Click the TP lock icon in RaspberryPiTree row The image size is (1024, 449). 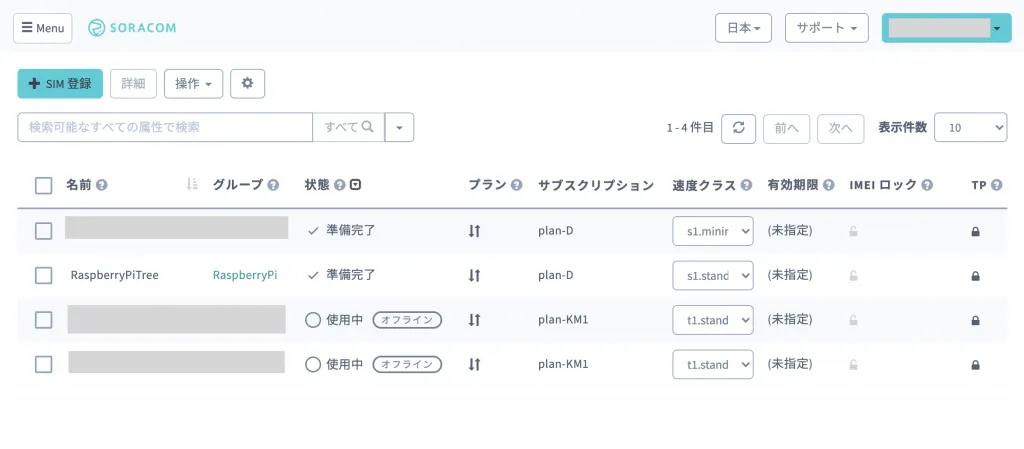975,276
